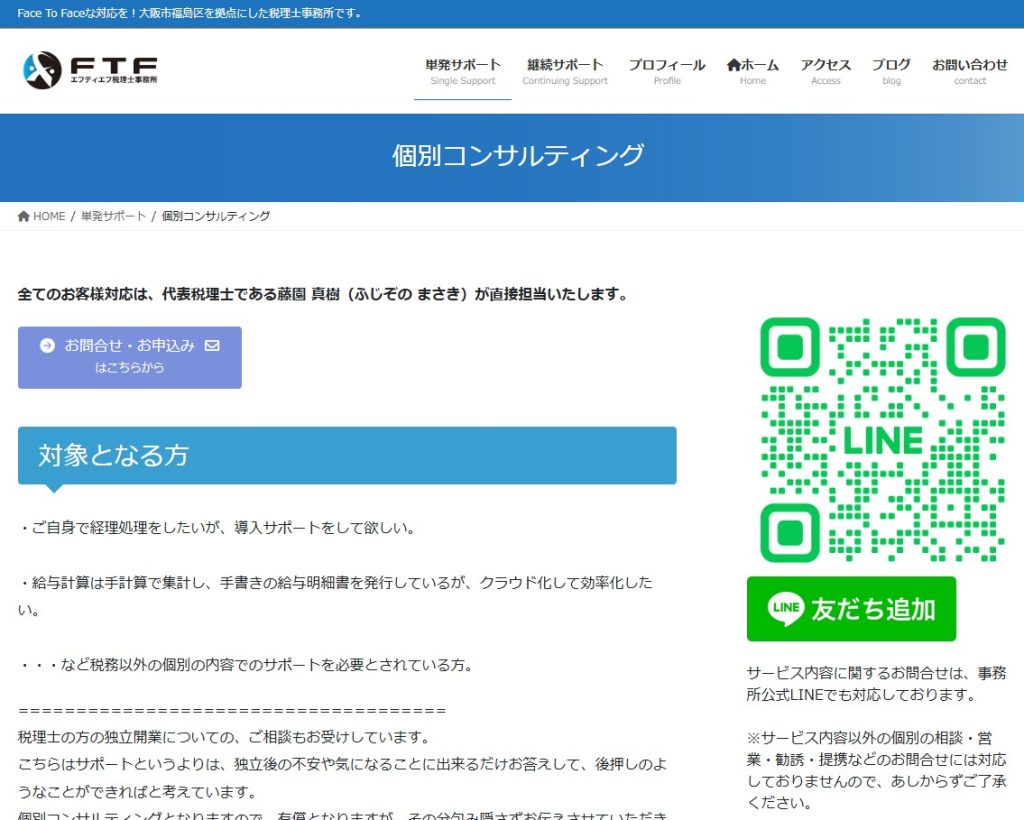Open the ブログ page

coord(891,71)
